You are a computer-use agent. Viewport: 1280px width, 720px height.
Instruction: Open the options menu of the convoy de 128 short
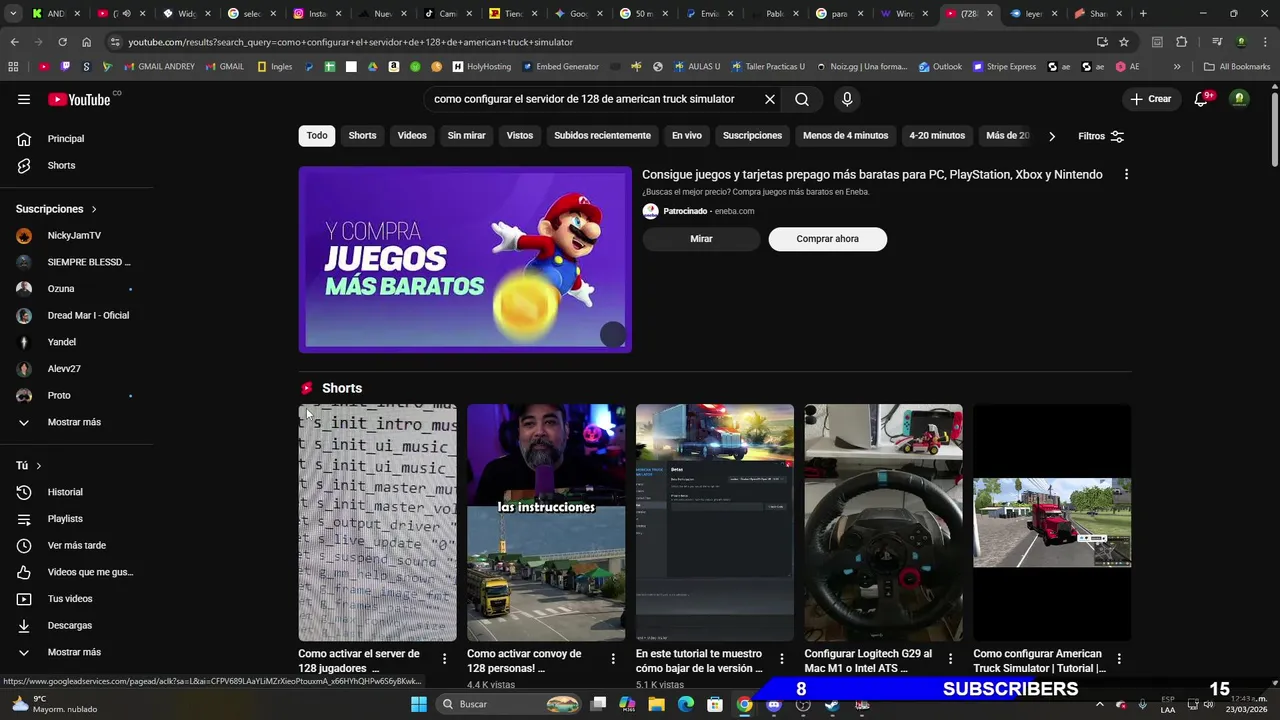pyautogui.click(x=613, y=659)
